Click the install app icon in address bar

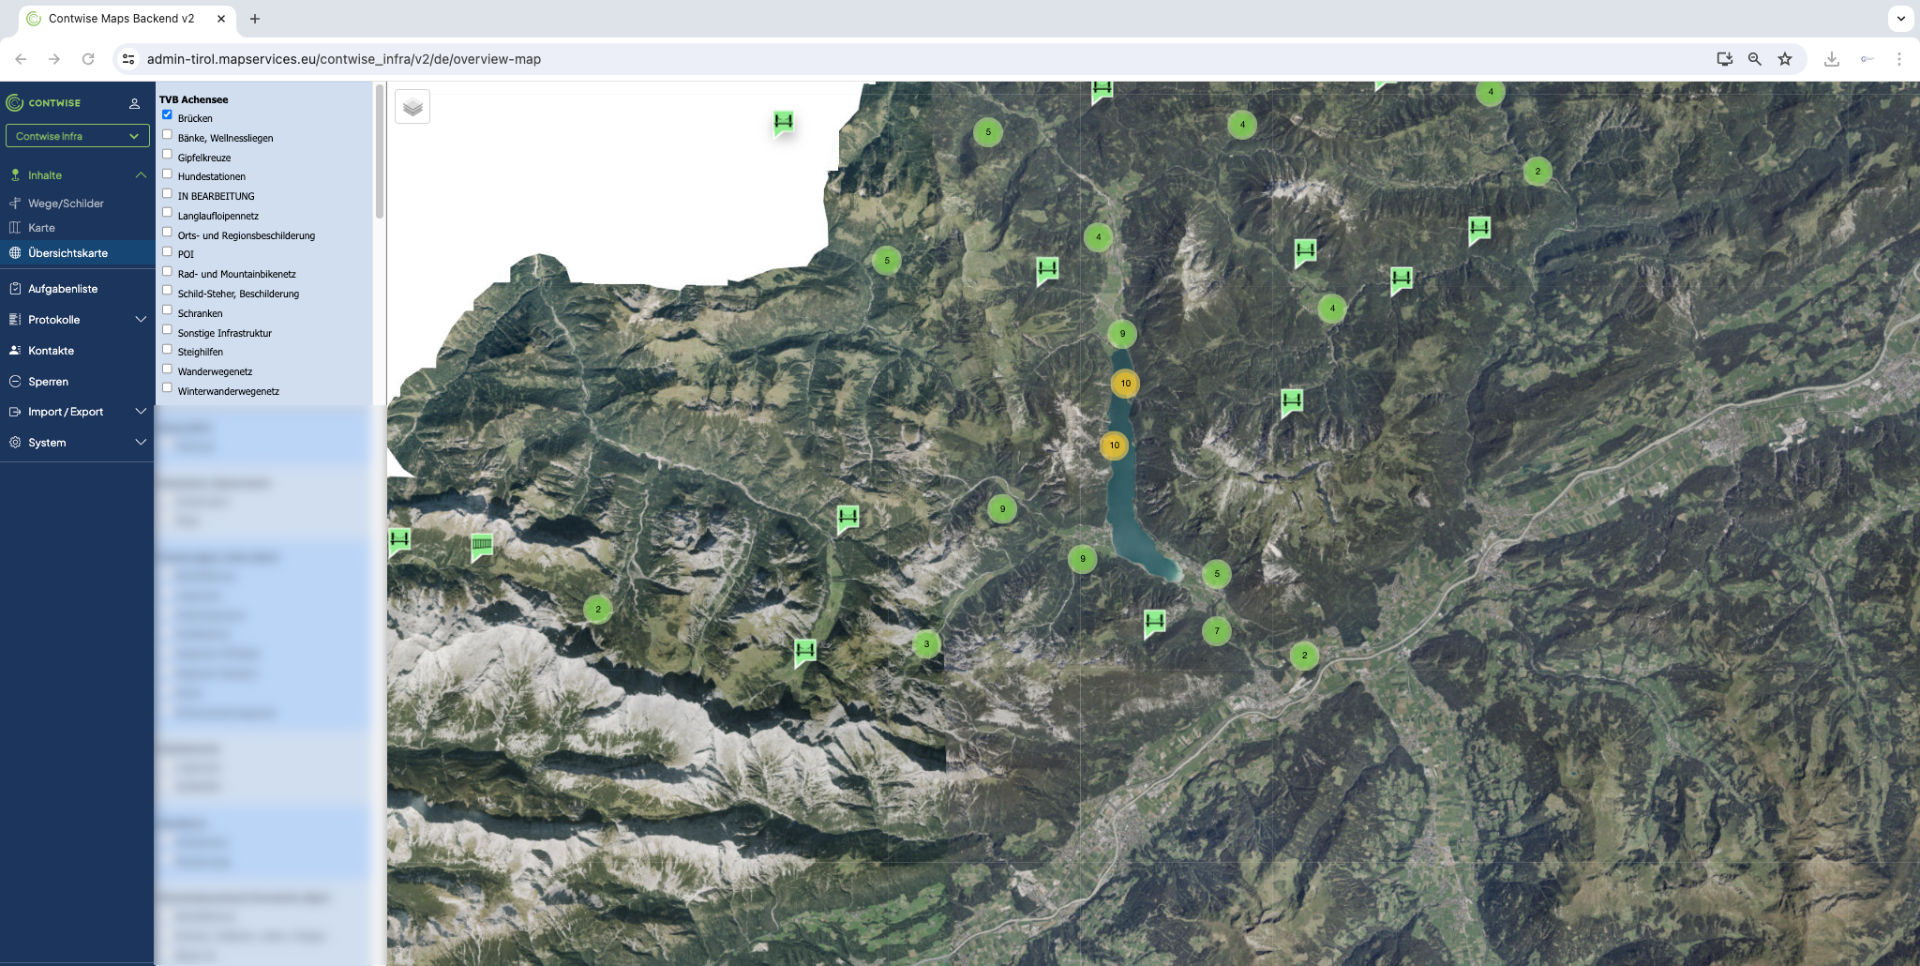[x=1724, y=59]
